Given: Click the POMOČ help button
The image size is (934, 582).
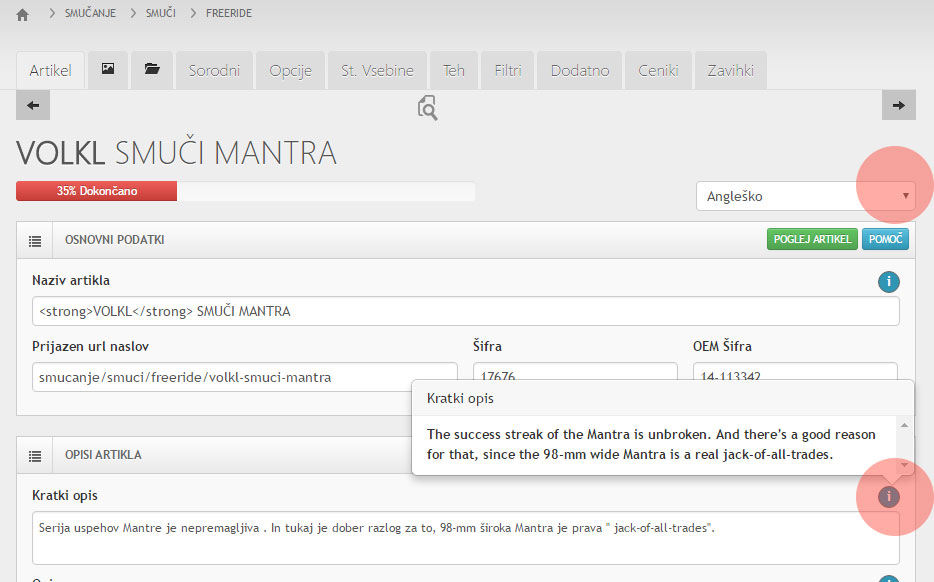Looking at the screenshot, I should 885,239.
